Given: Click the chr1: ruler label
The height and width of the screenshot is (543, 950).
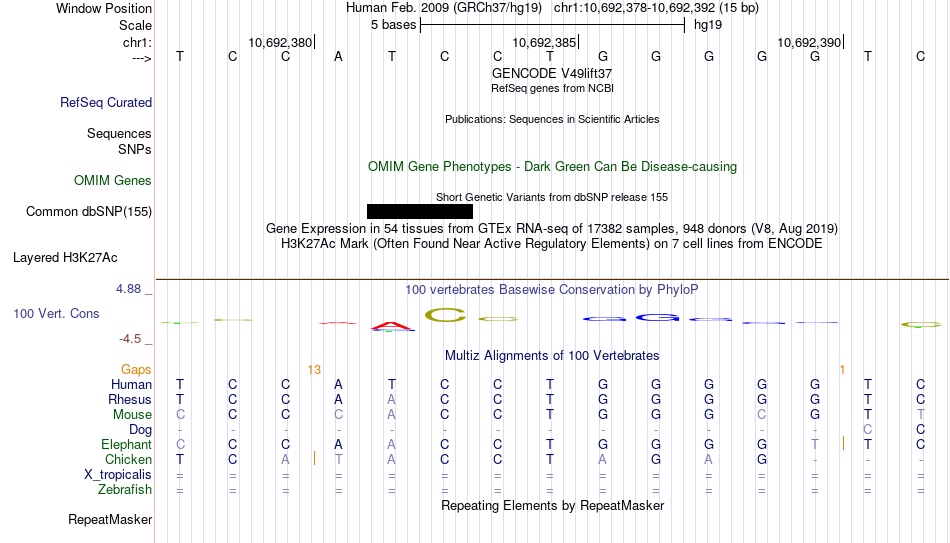Looking at the screenshot, I should click(x=137, y=42).
